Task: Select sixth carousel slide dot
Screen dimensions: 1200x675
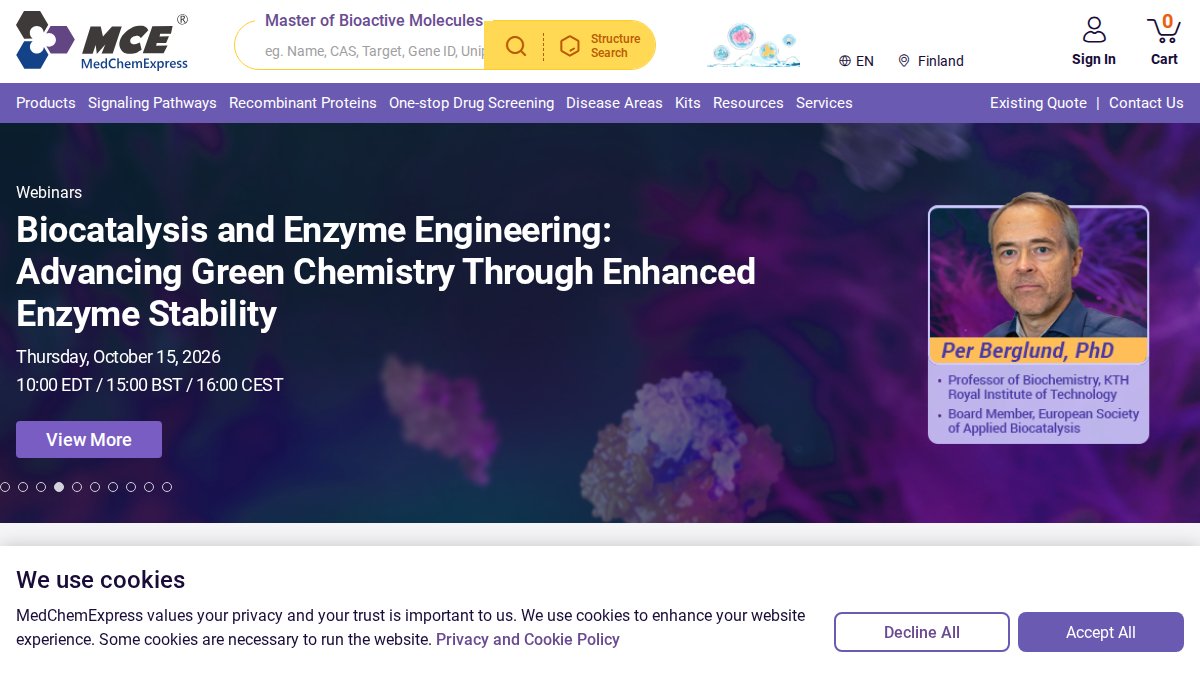Action: point(95,487)
